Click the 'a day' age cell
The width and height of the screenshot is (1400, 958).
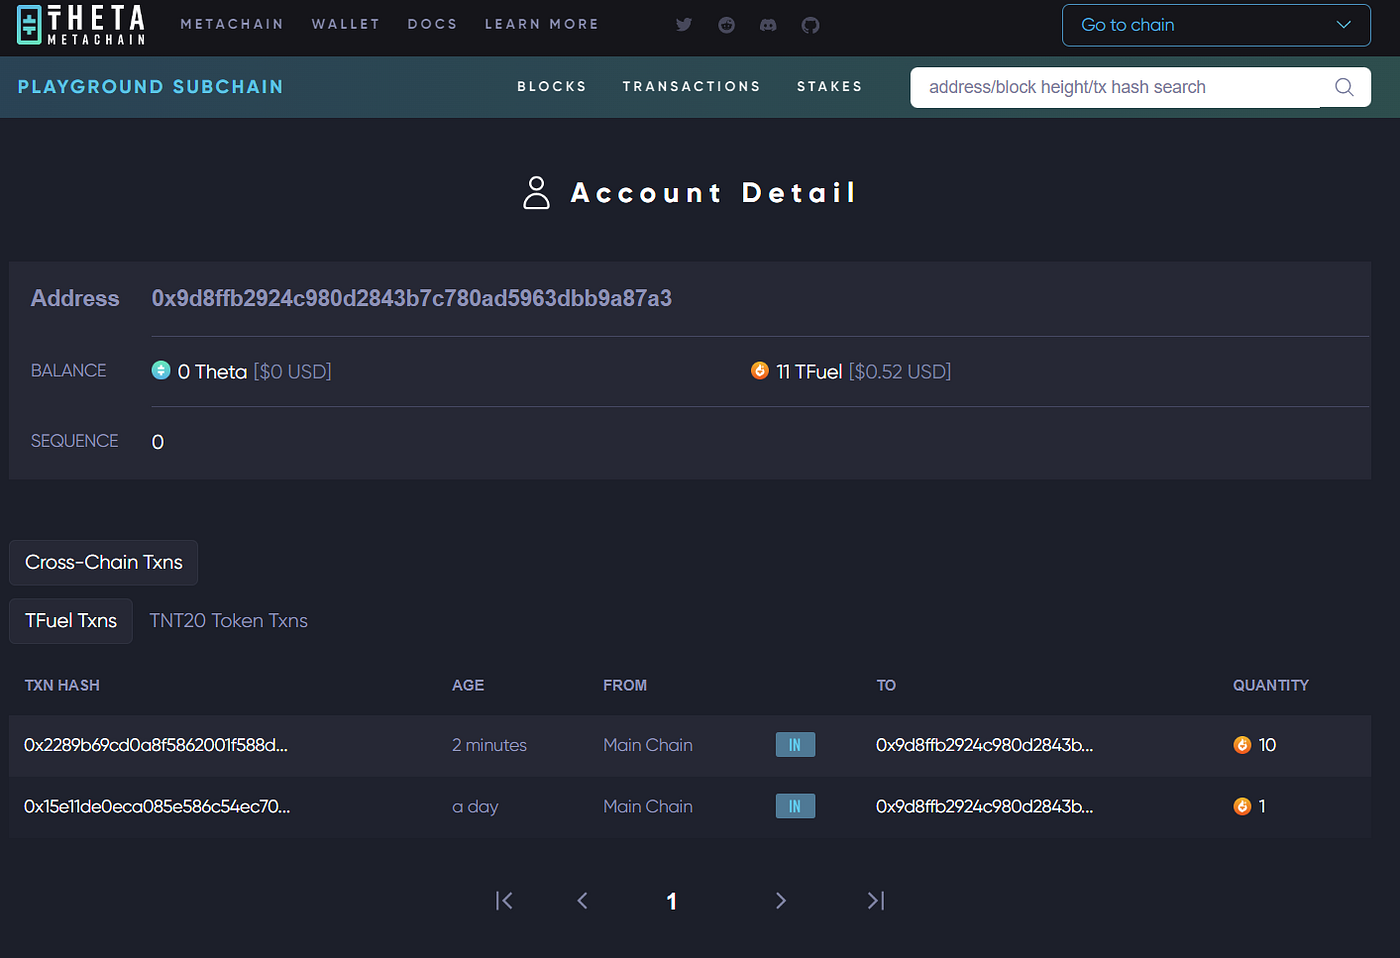tap(475, 806)
